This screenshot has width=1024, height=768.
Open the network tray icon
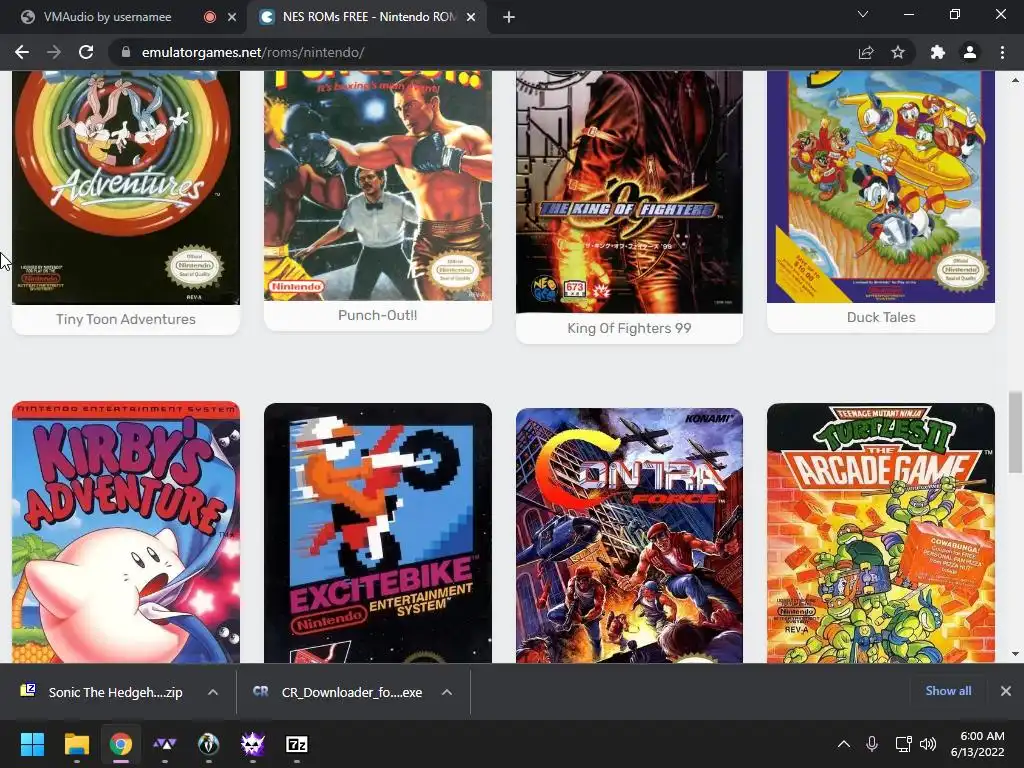(903, 744)
